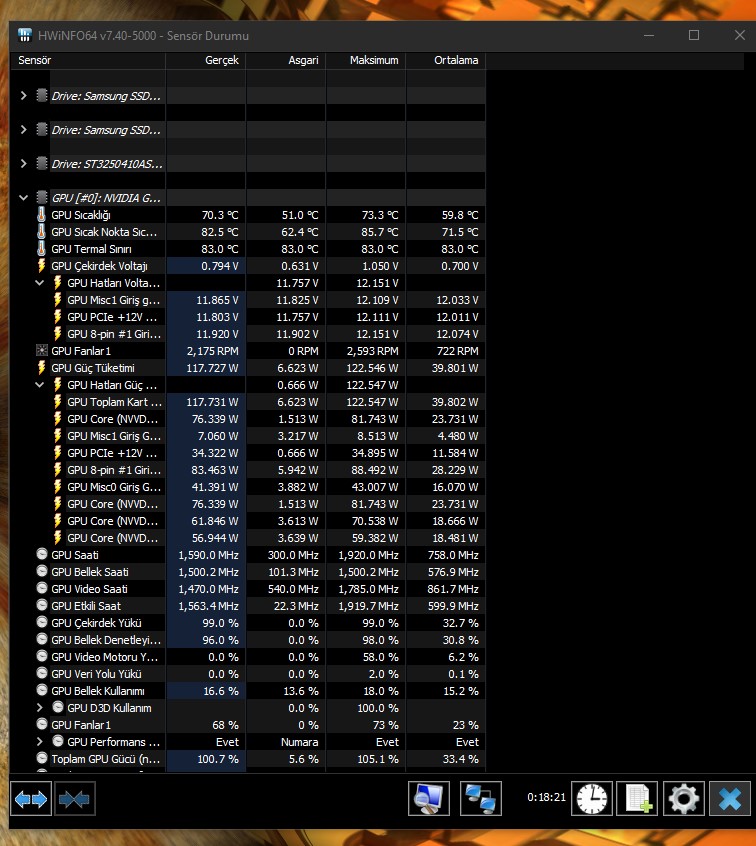Viewport: 756px width, 846px height.
Task: Close sensors with the blue X icon
Action: 730,799
